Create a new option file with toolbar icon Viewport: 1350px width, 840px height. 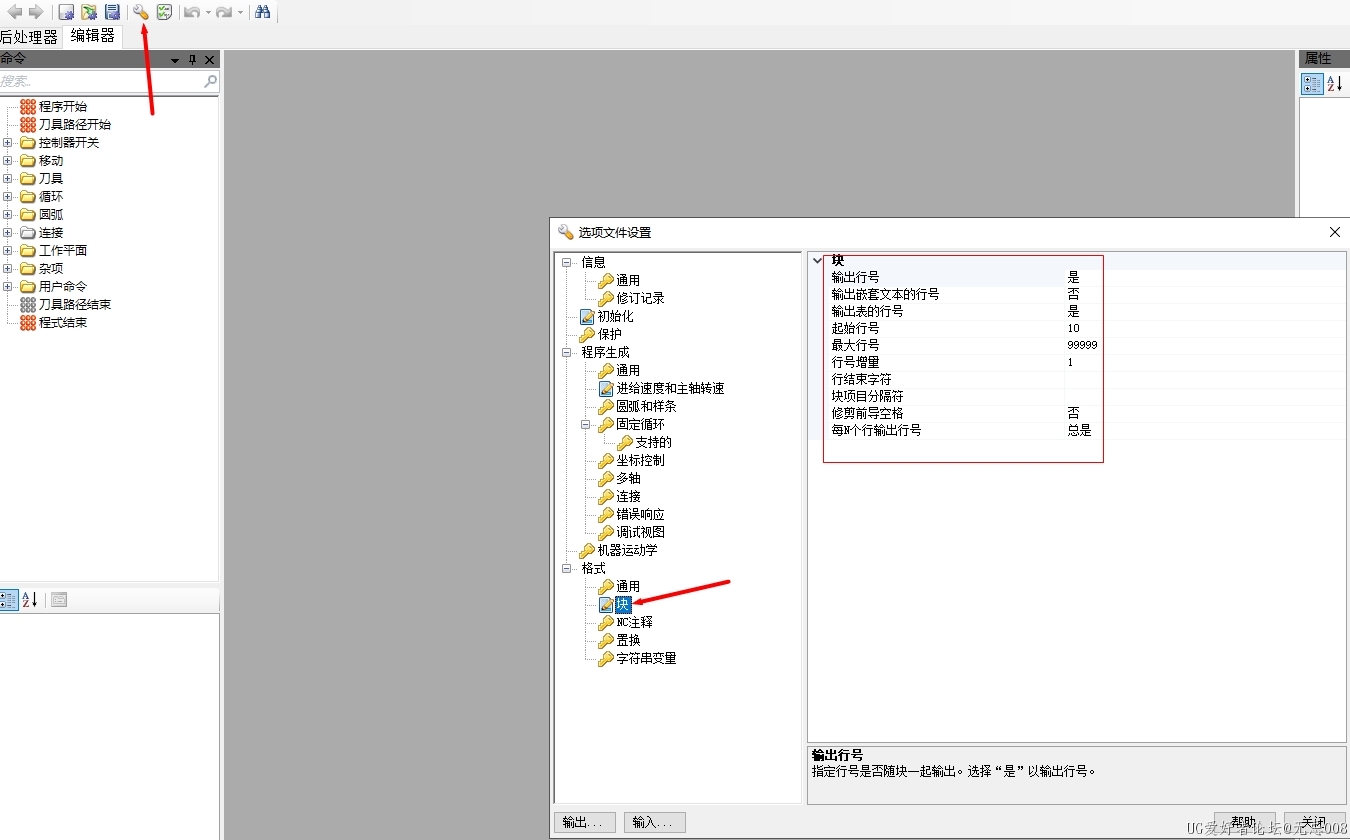click(66, 12)
